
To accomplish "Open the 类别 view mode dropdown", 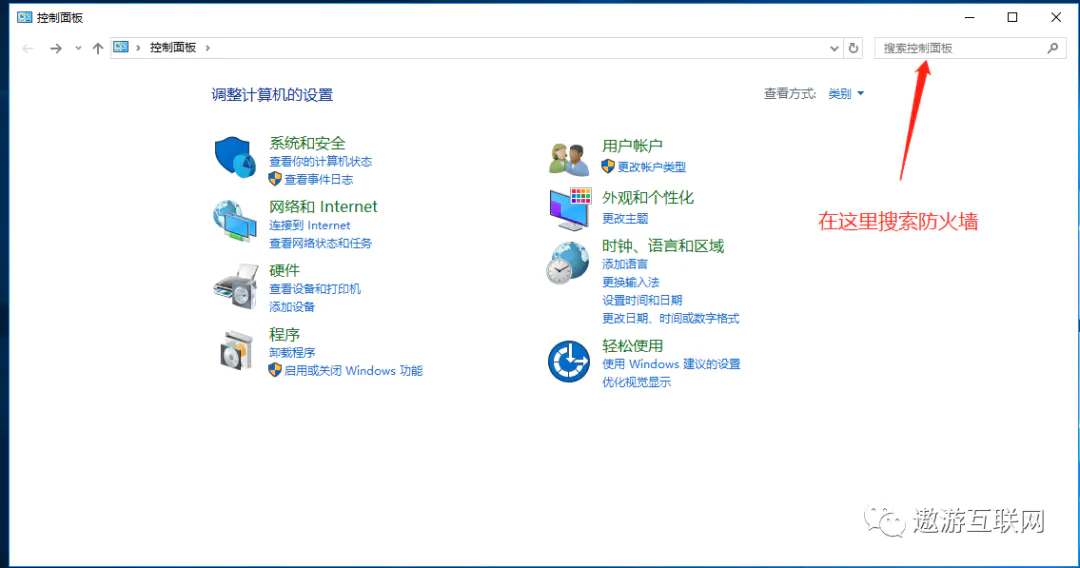I will pyautogui.click(x=846, y=94).
